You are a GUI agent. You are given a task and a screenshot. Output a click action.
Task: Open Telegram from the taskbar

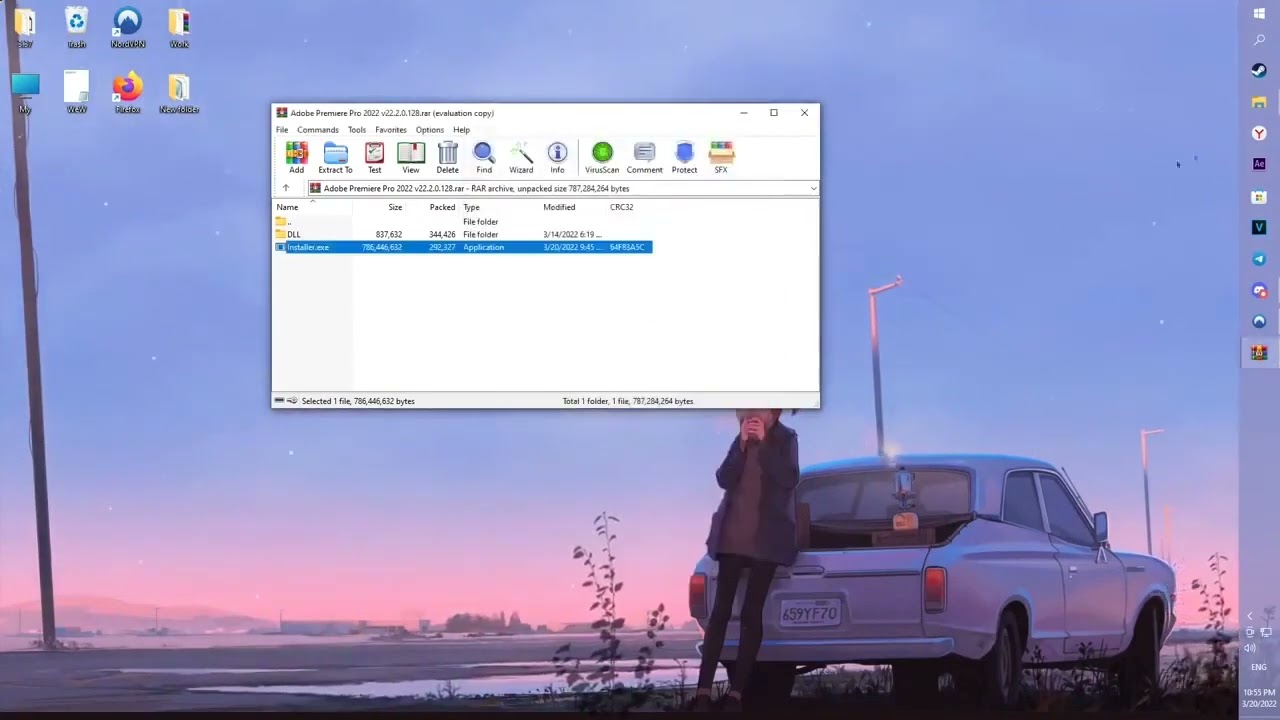1259,259
